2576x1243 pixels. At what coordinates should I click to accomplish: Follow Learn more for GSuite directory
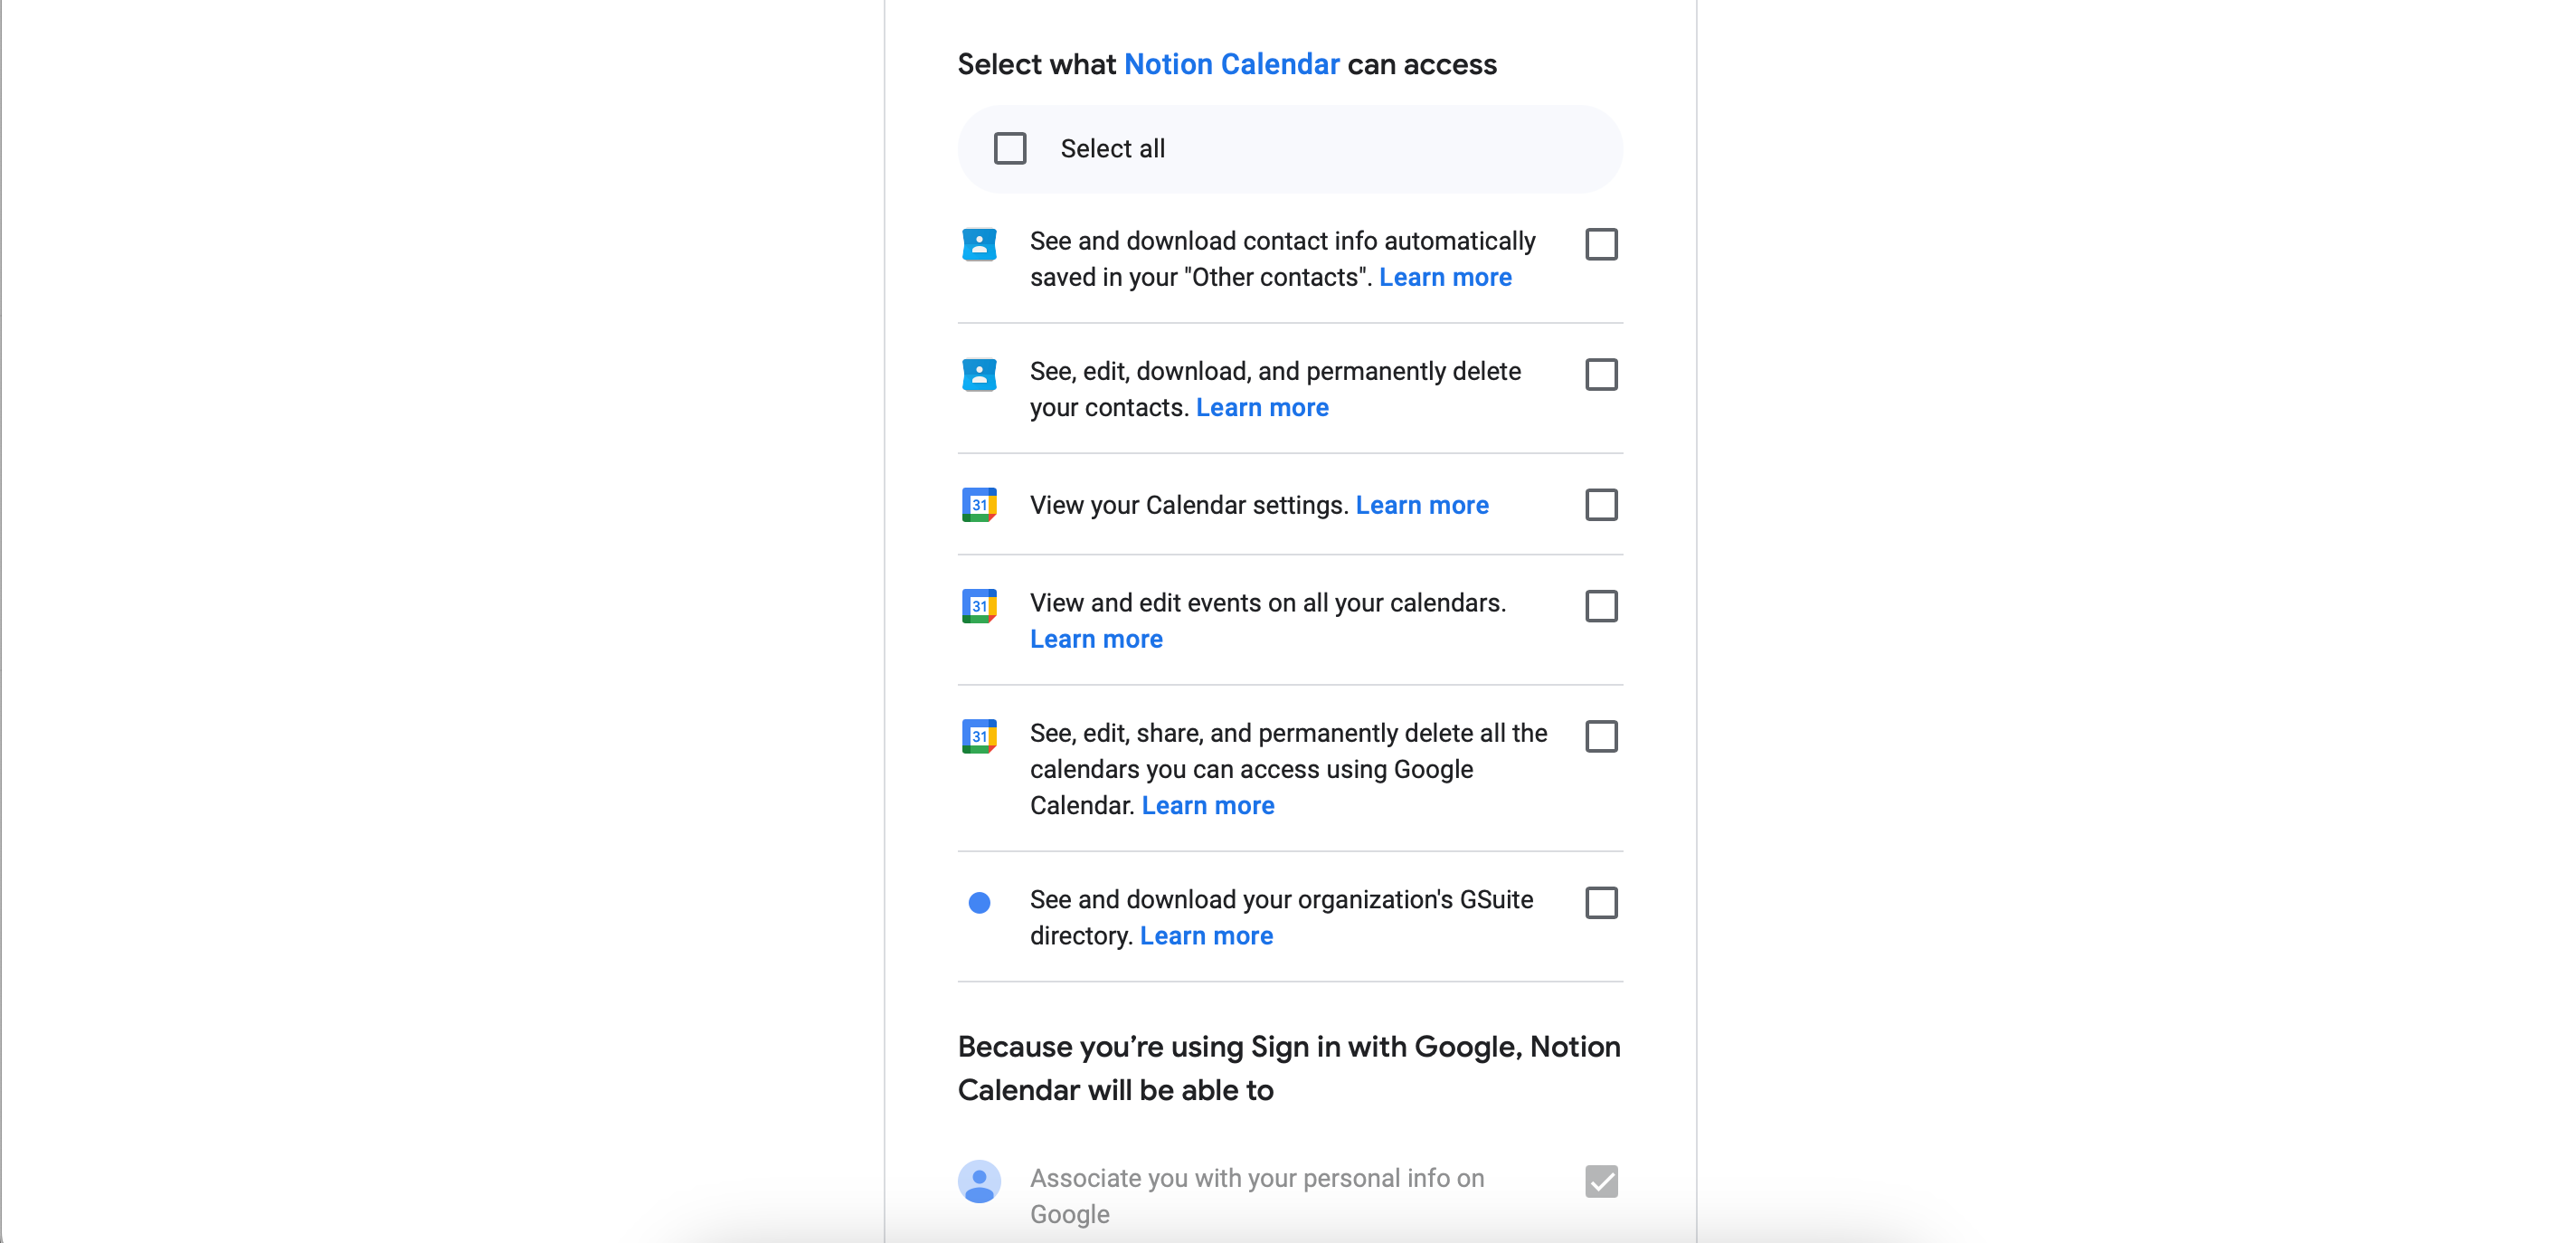[x=1206, y=936]
